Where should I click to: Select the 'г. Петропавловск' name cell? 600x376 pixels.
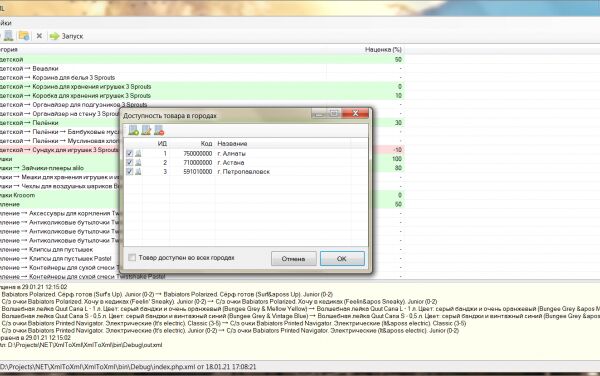click(243, 172)
